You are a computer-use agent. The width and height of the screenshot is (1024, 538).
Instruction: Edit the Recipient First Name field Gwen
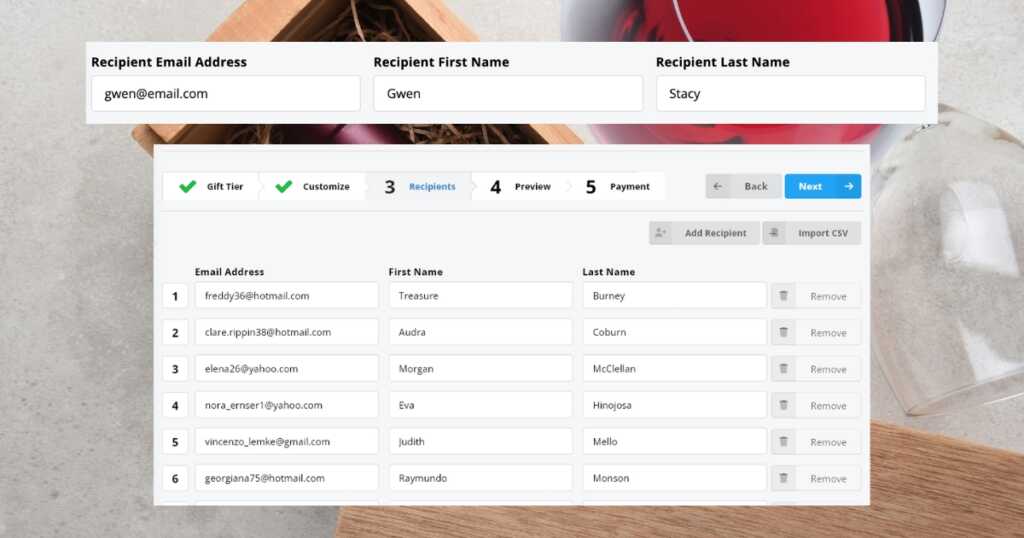[508, 93]
